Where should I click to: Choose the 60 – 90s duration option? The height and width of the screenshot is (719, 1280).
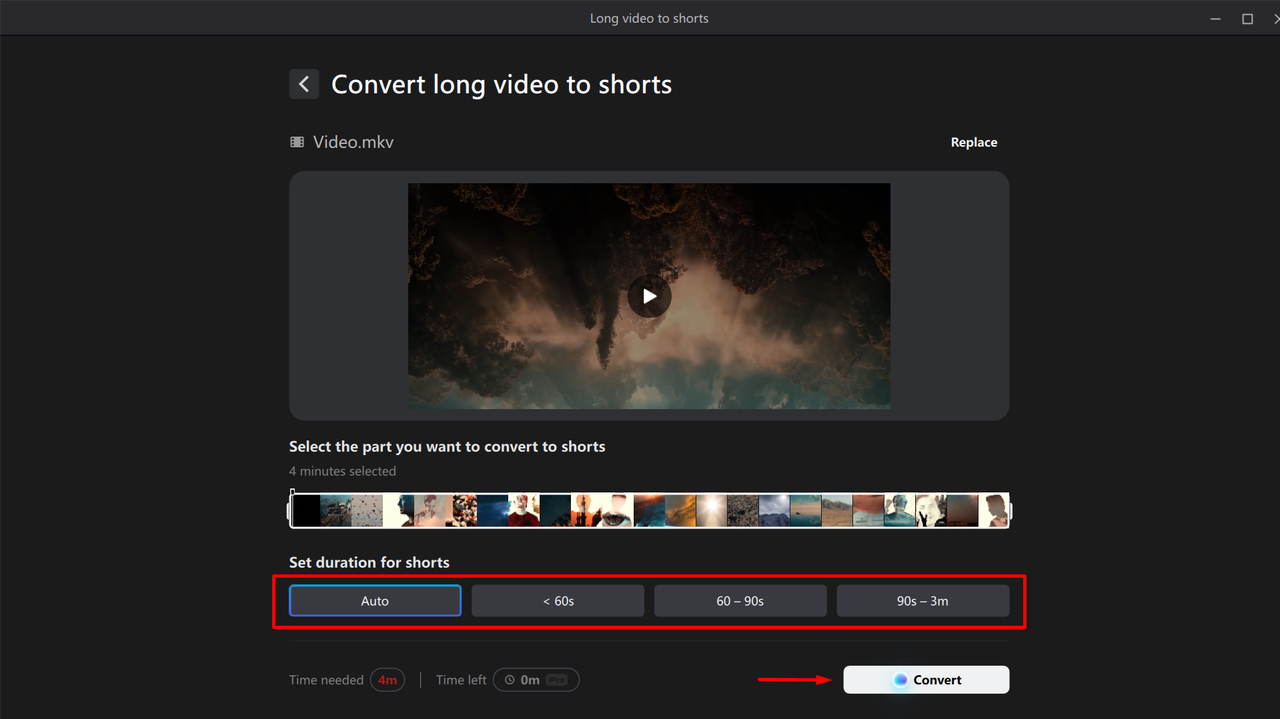click(740, 601)
